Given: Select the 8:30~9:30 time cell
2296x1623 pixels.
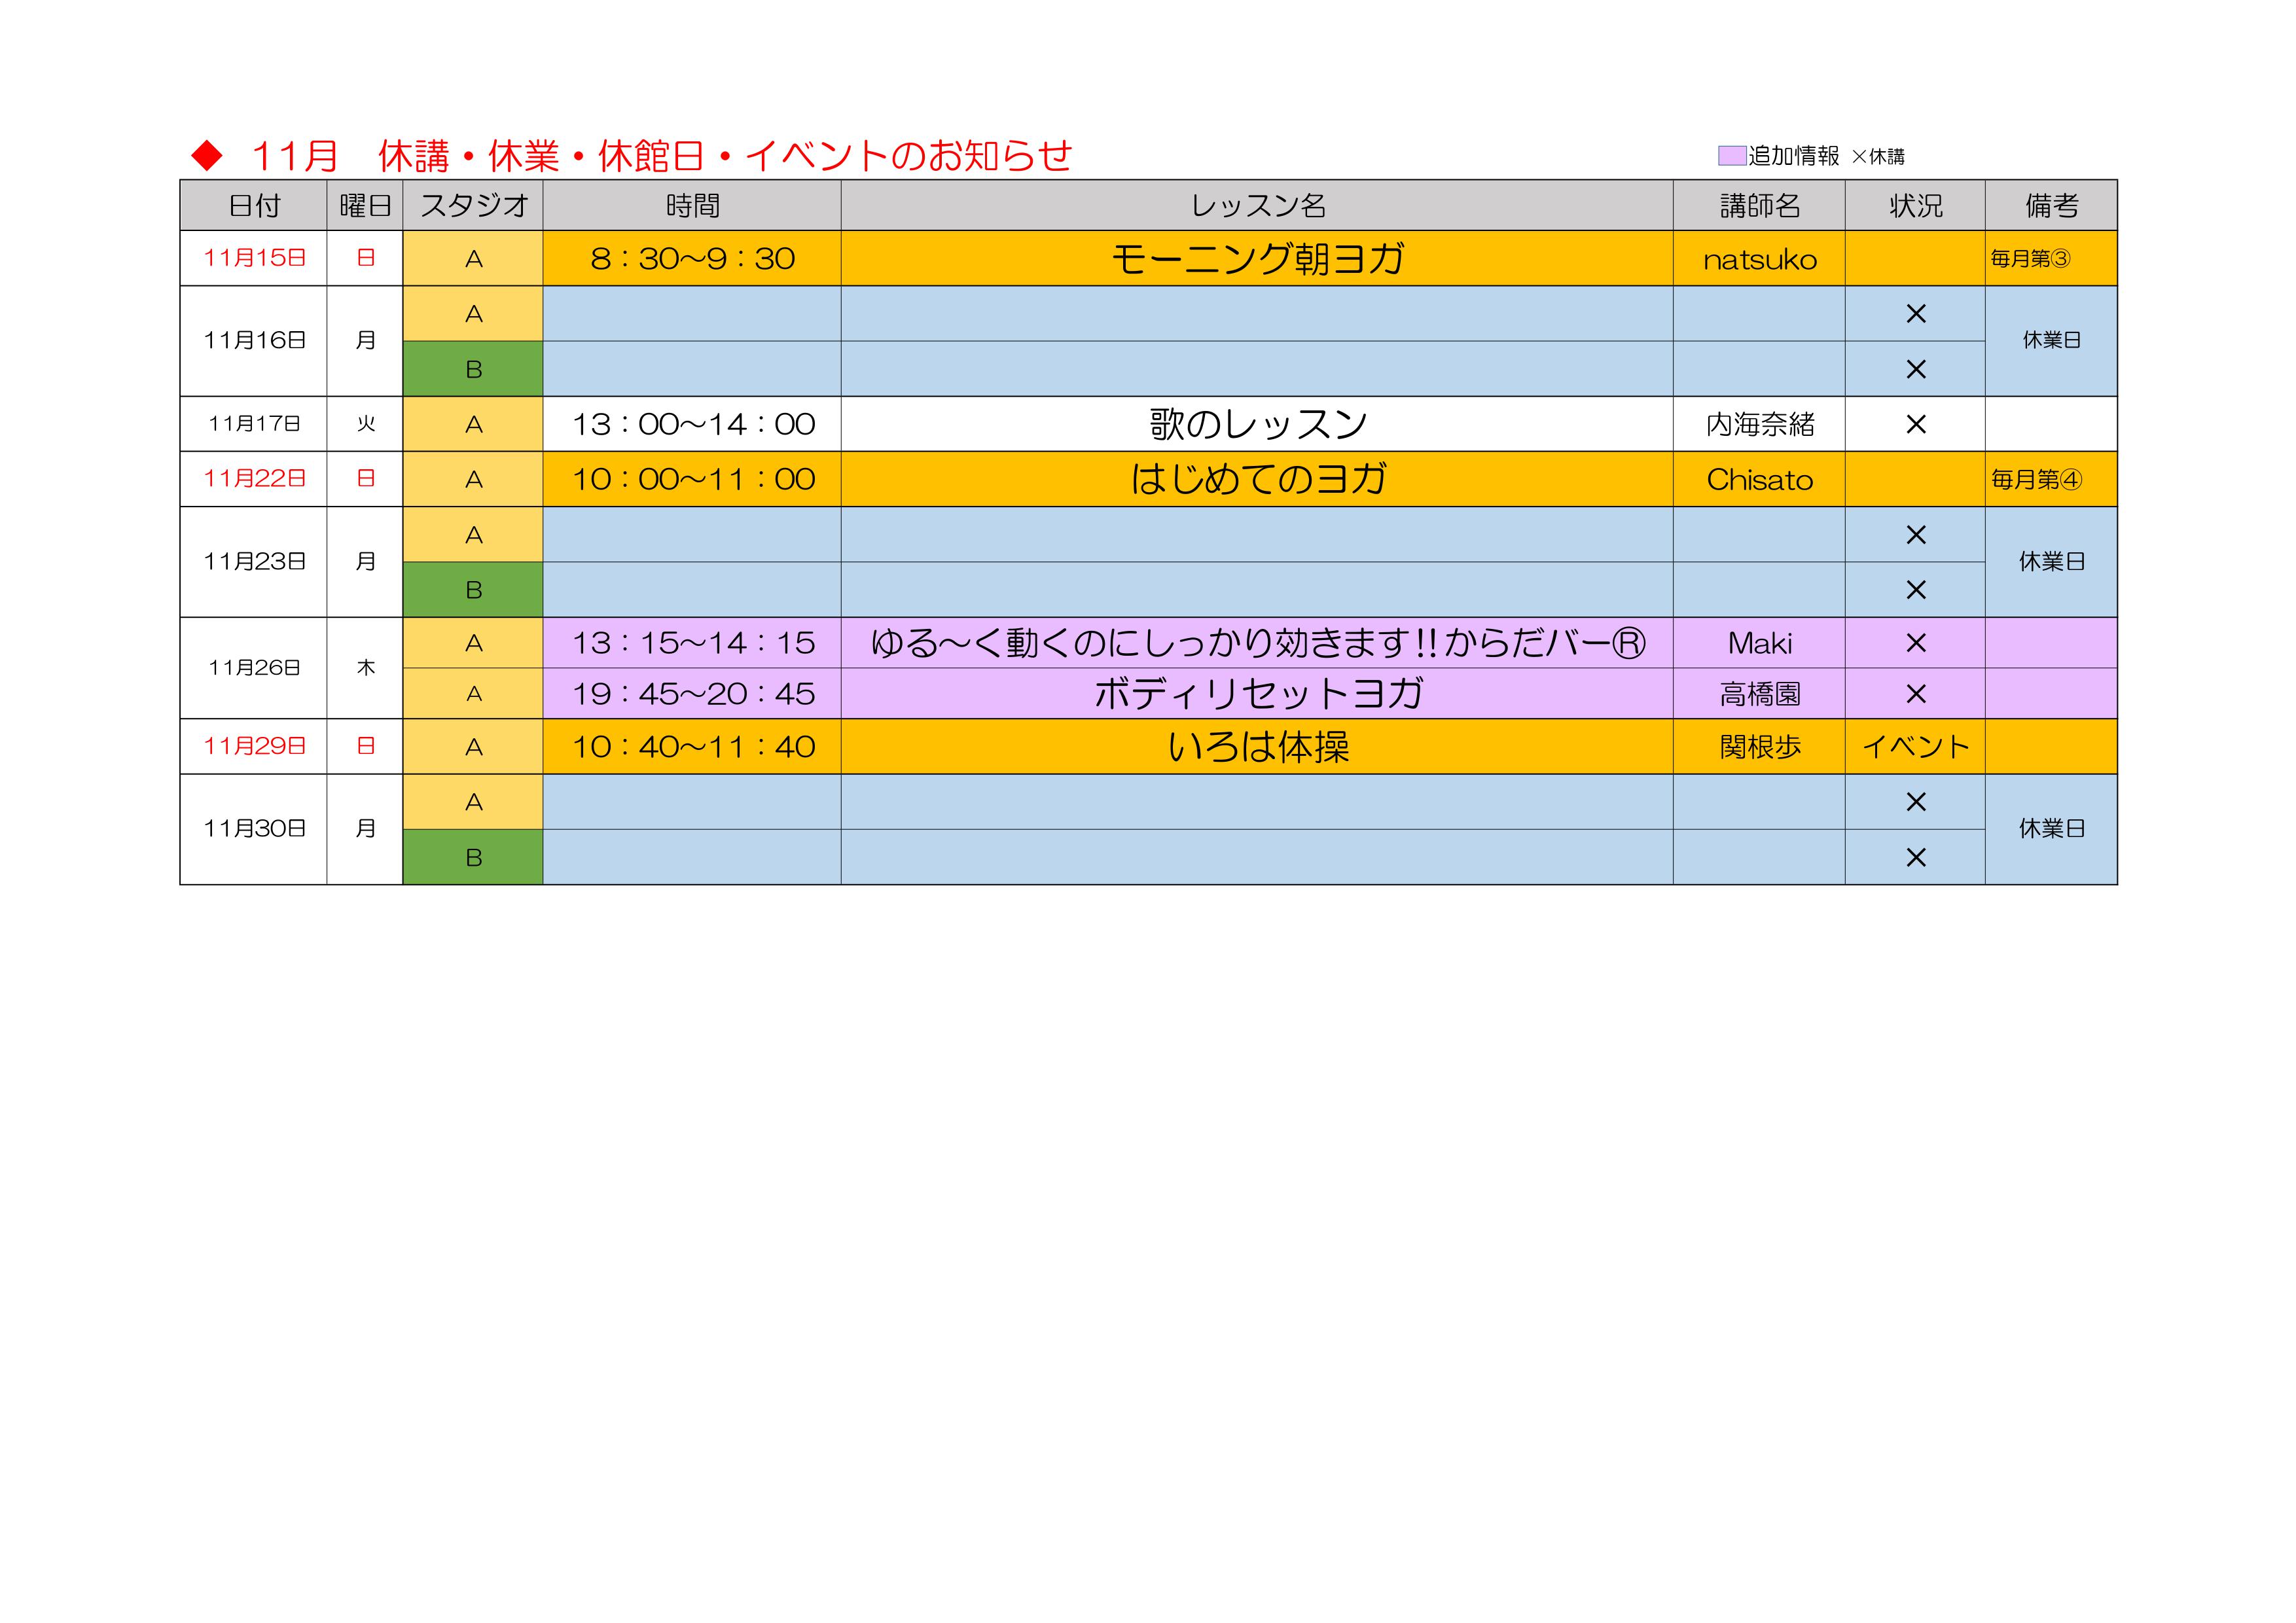Looking at the screenshot, I should [x=692, y=258].
